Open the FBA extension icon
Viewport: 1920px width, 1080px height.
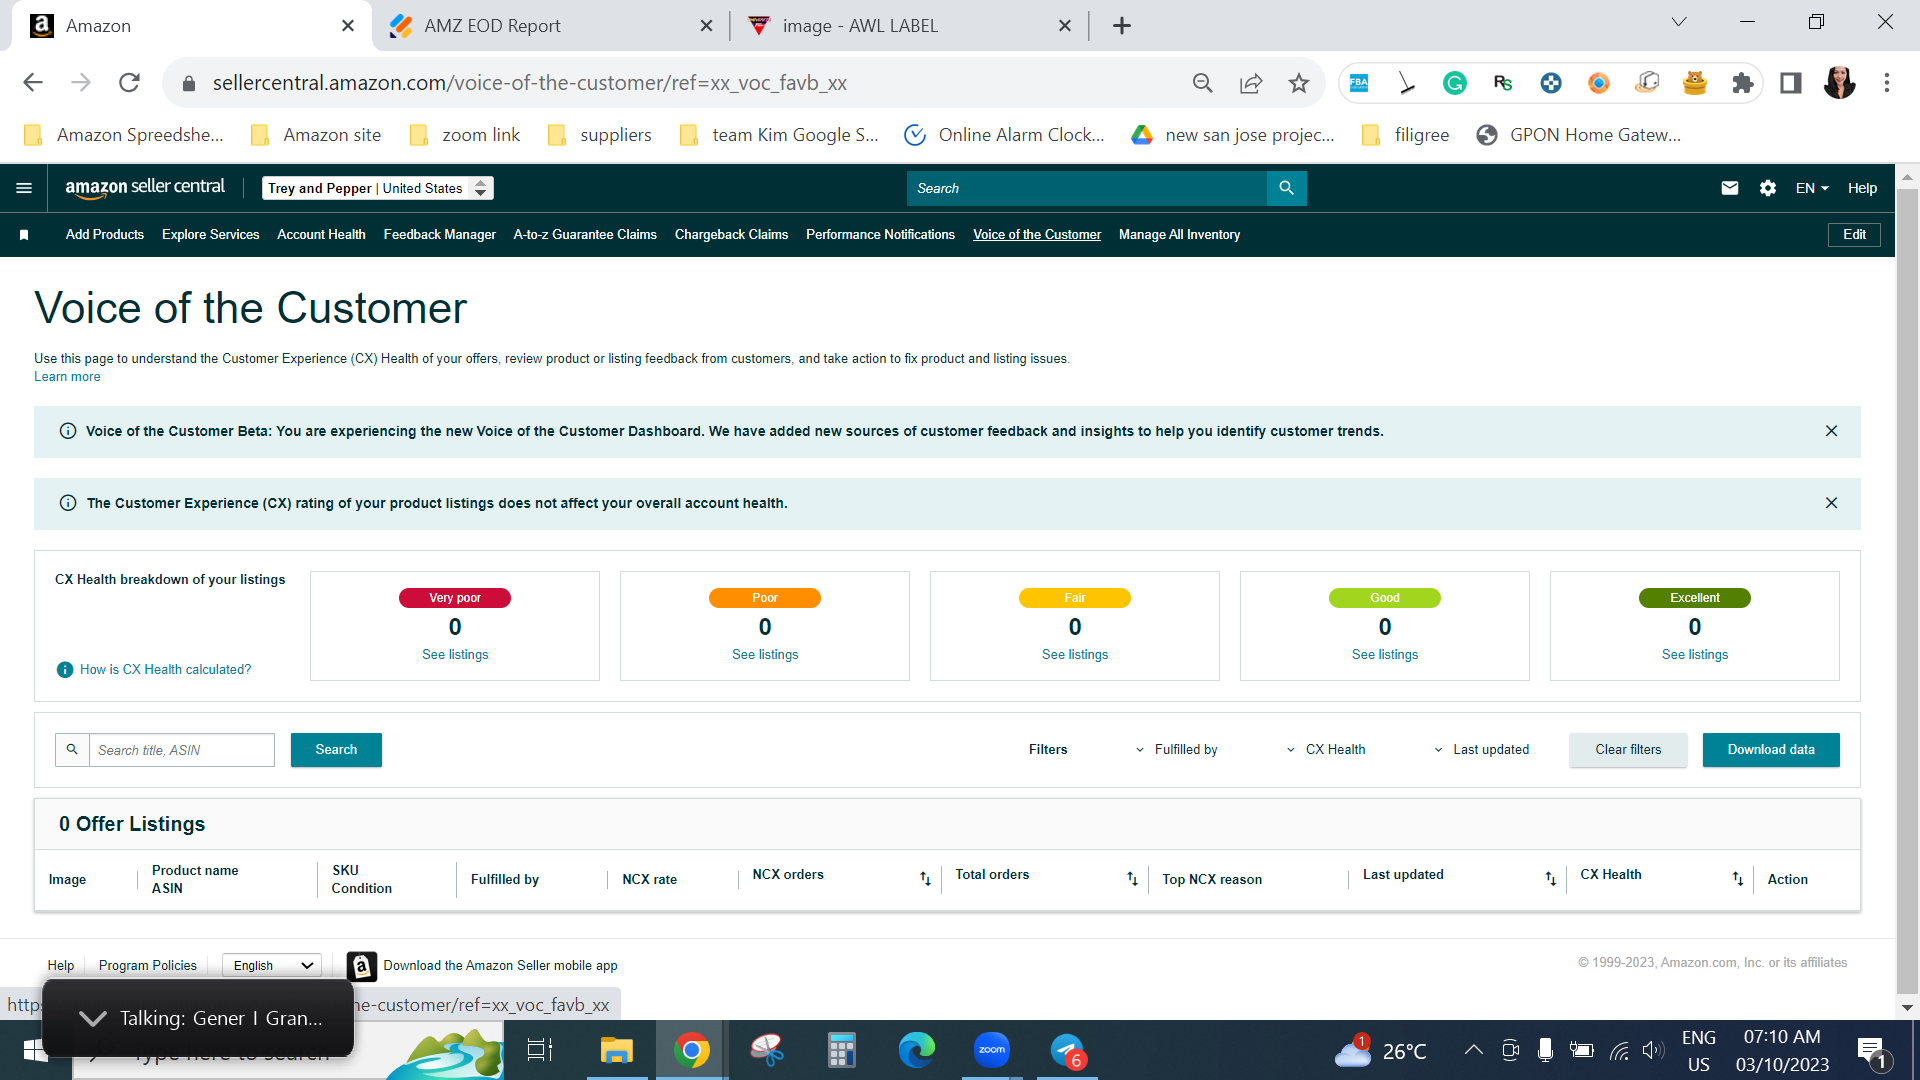tap(1359, 83)
